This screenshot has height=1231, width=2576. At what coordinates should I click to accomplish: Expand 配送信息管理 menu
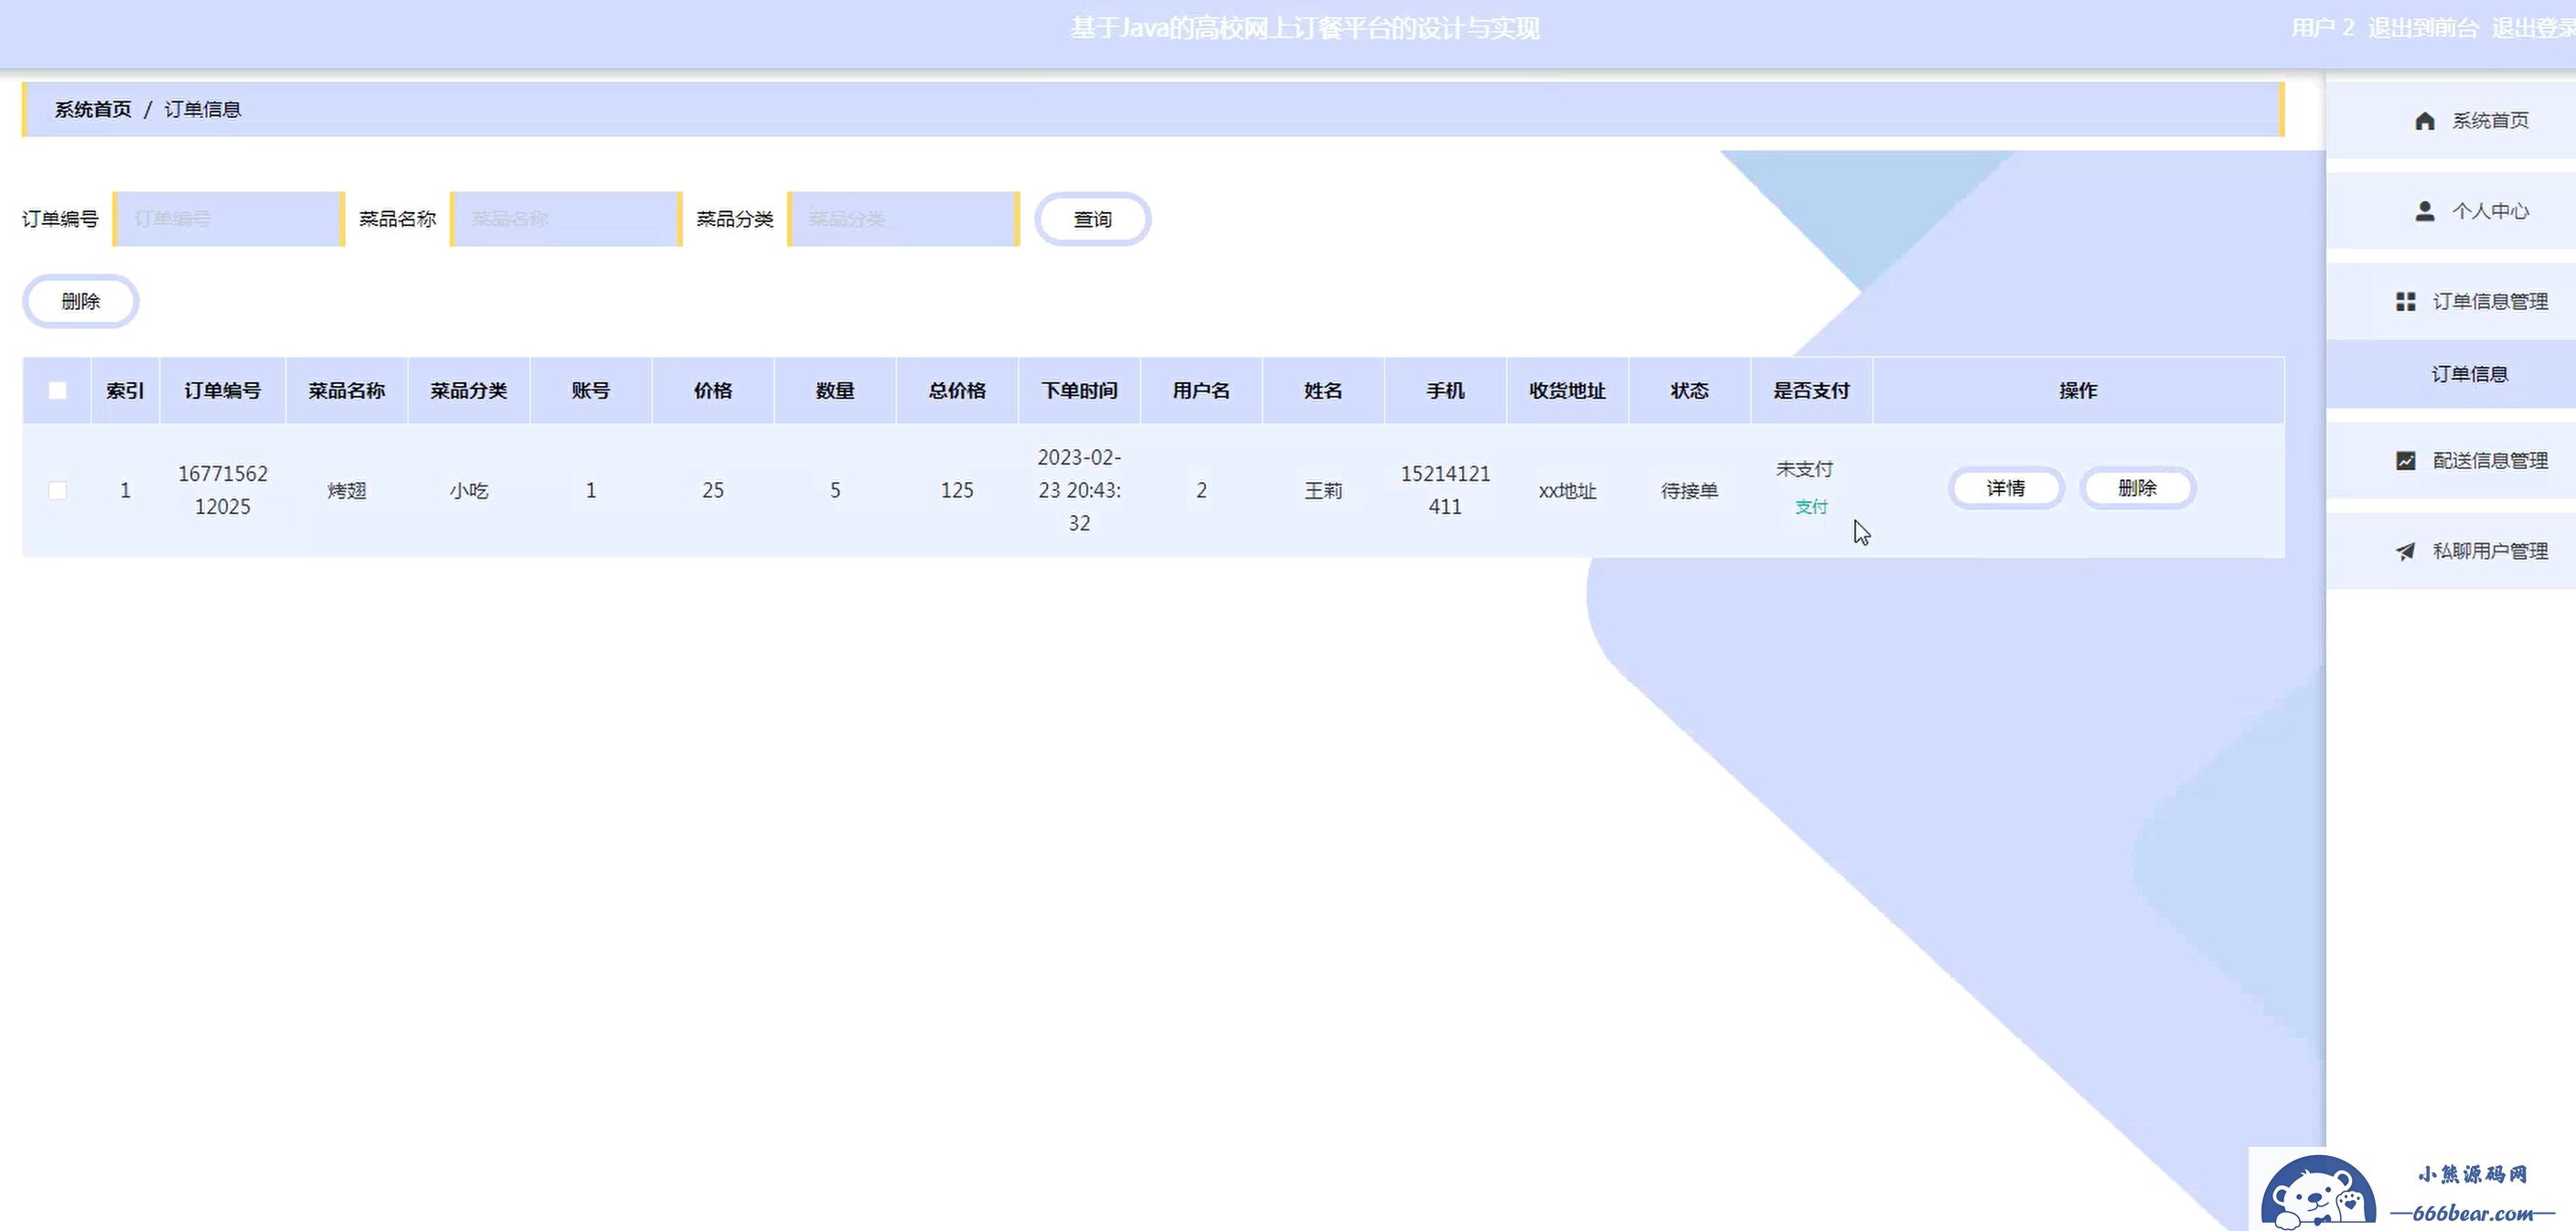pos(2451,460)
